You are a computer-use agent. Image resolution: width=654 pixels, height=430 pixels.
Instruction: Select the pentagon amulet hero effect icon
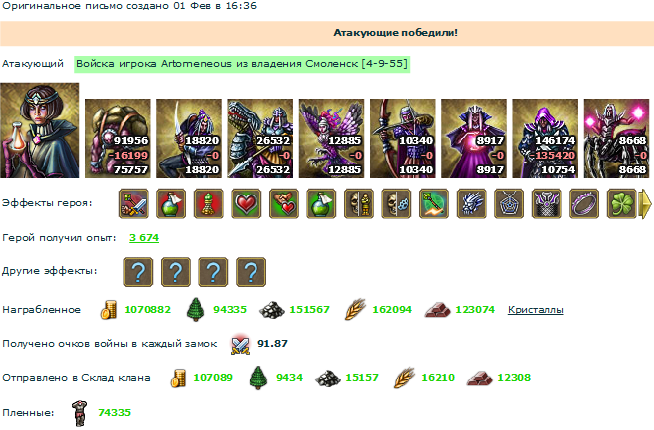[509, 204]
